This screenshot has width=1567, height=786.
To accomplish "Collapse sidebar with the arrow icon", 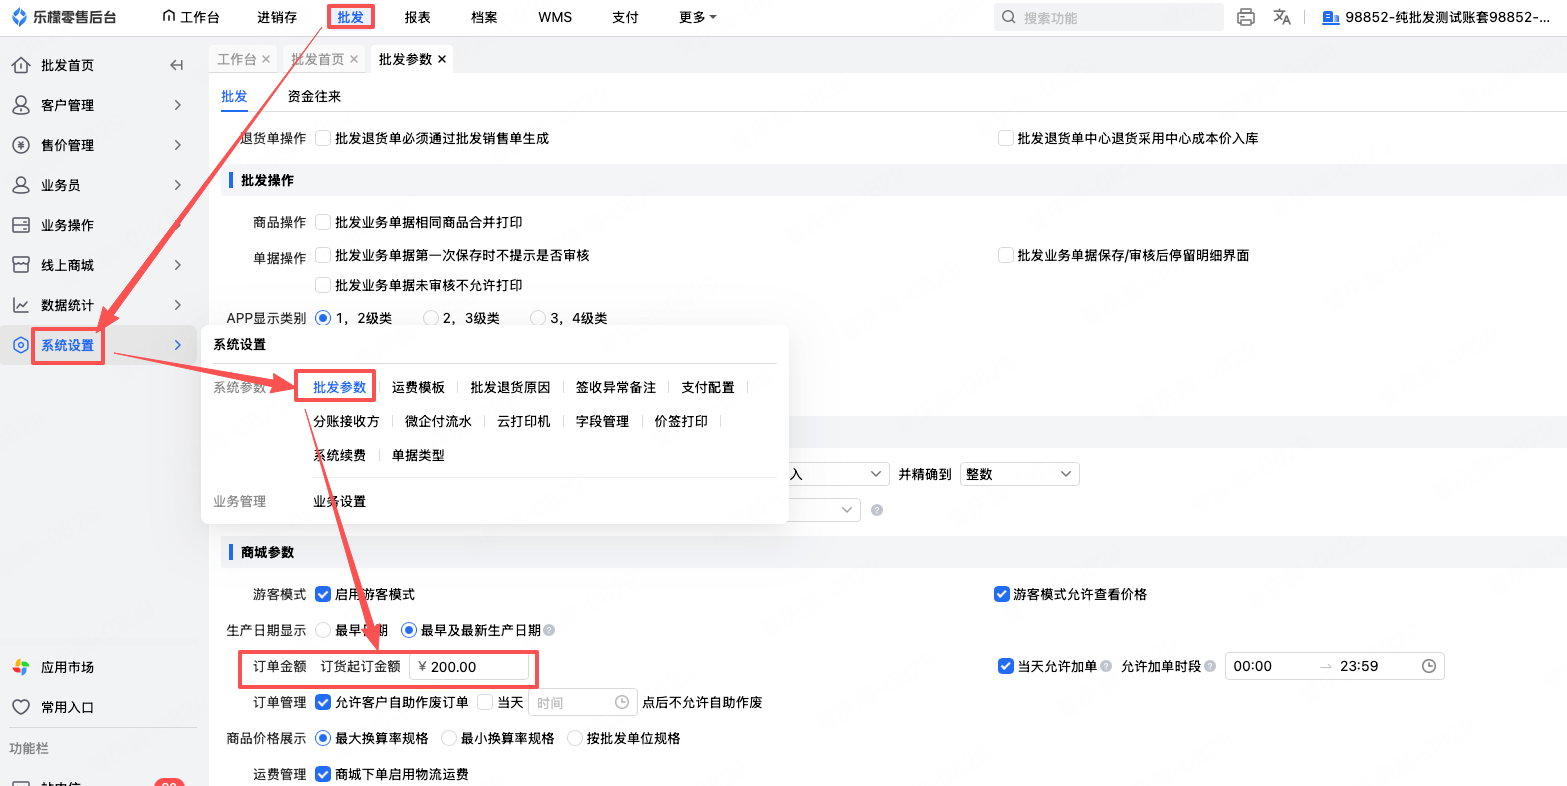I will 177,65.
